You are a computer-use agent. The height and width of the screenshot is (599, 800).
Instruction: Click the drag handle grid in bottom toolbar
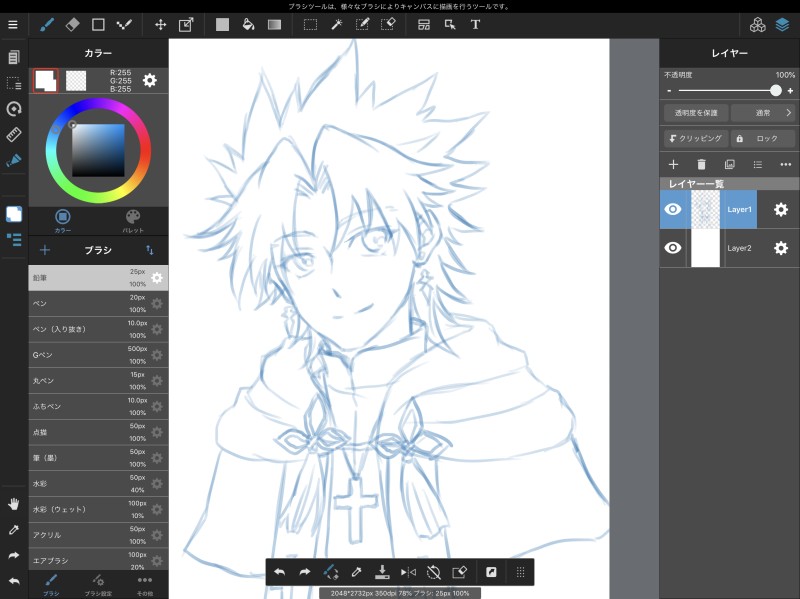click(520, 572)
